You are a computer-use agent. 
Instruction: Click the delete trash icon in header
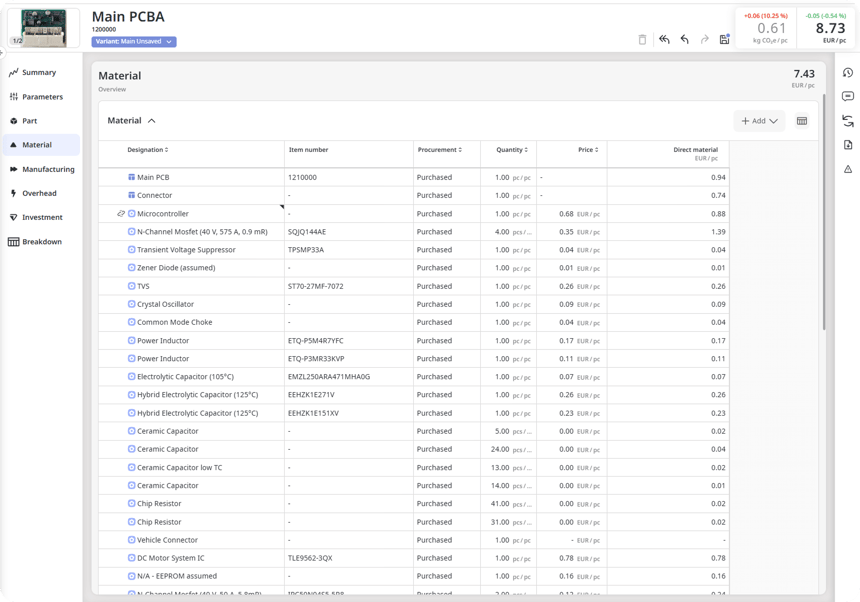coord(642,40)
